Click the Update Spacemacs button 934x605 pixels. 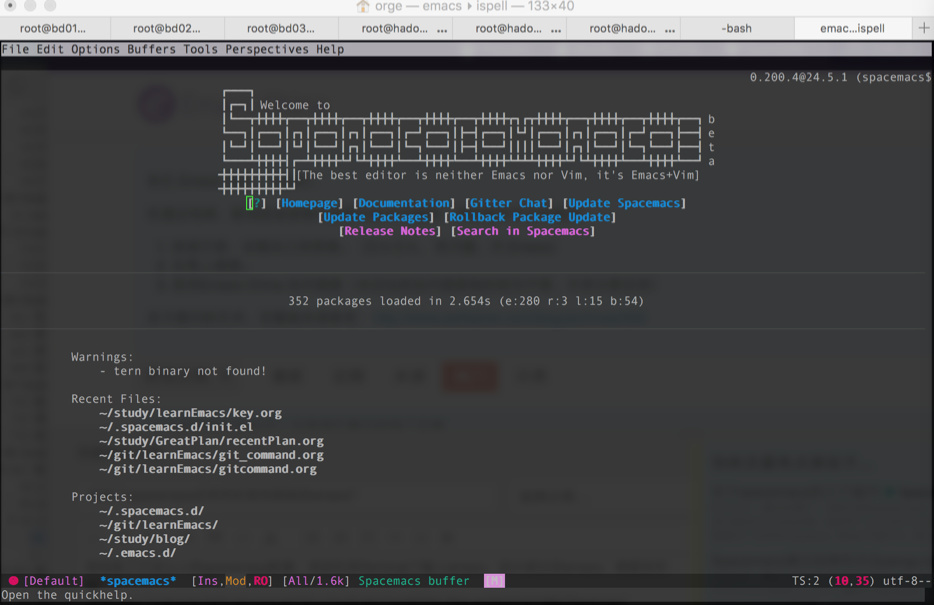coord(624,203)
